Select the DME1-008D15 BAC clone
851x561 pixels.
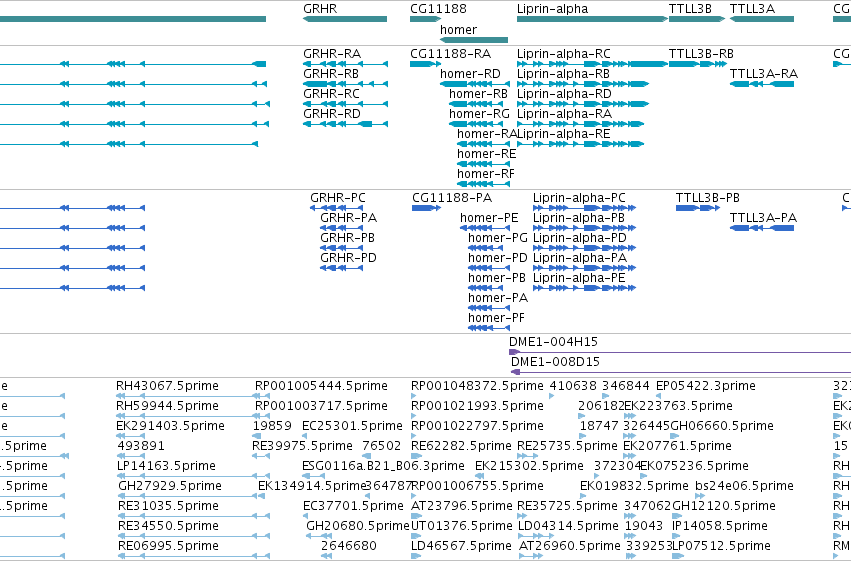[x=681, y=372]
